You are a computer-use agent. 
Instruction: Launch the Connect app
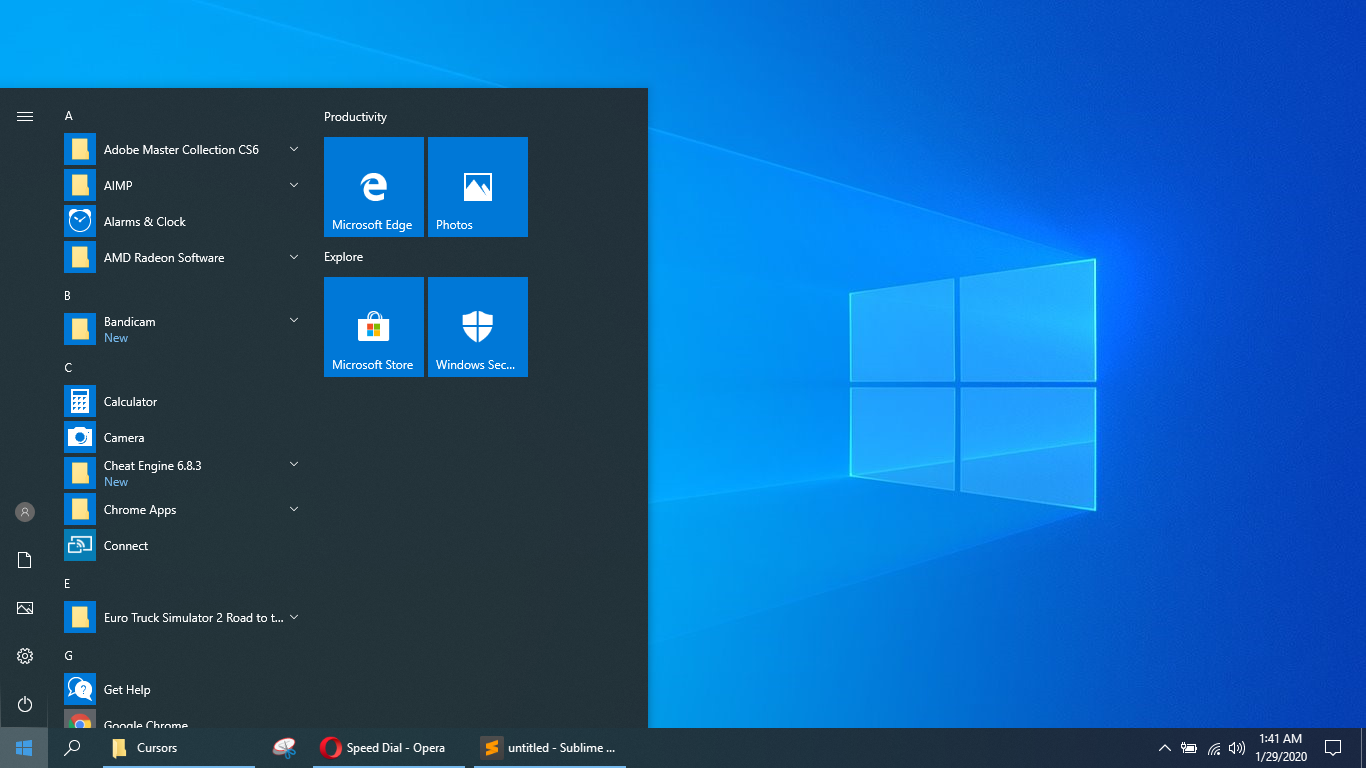[x=182, y=545]
